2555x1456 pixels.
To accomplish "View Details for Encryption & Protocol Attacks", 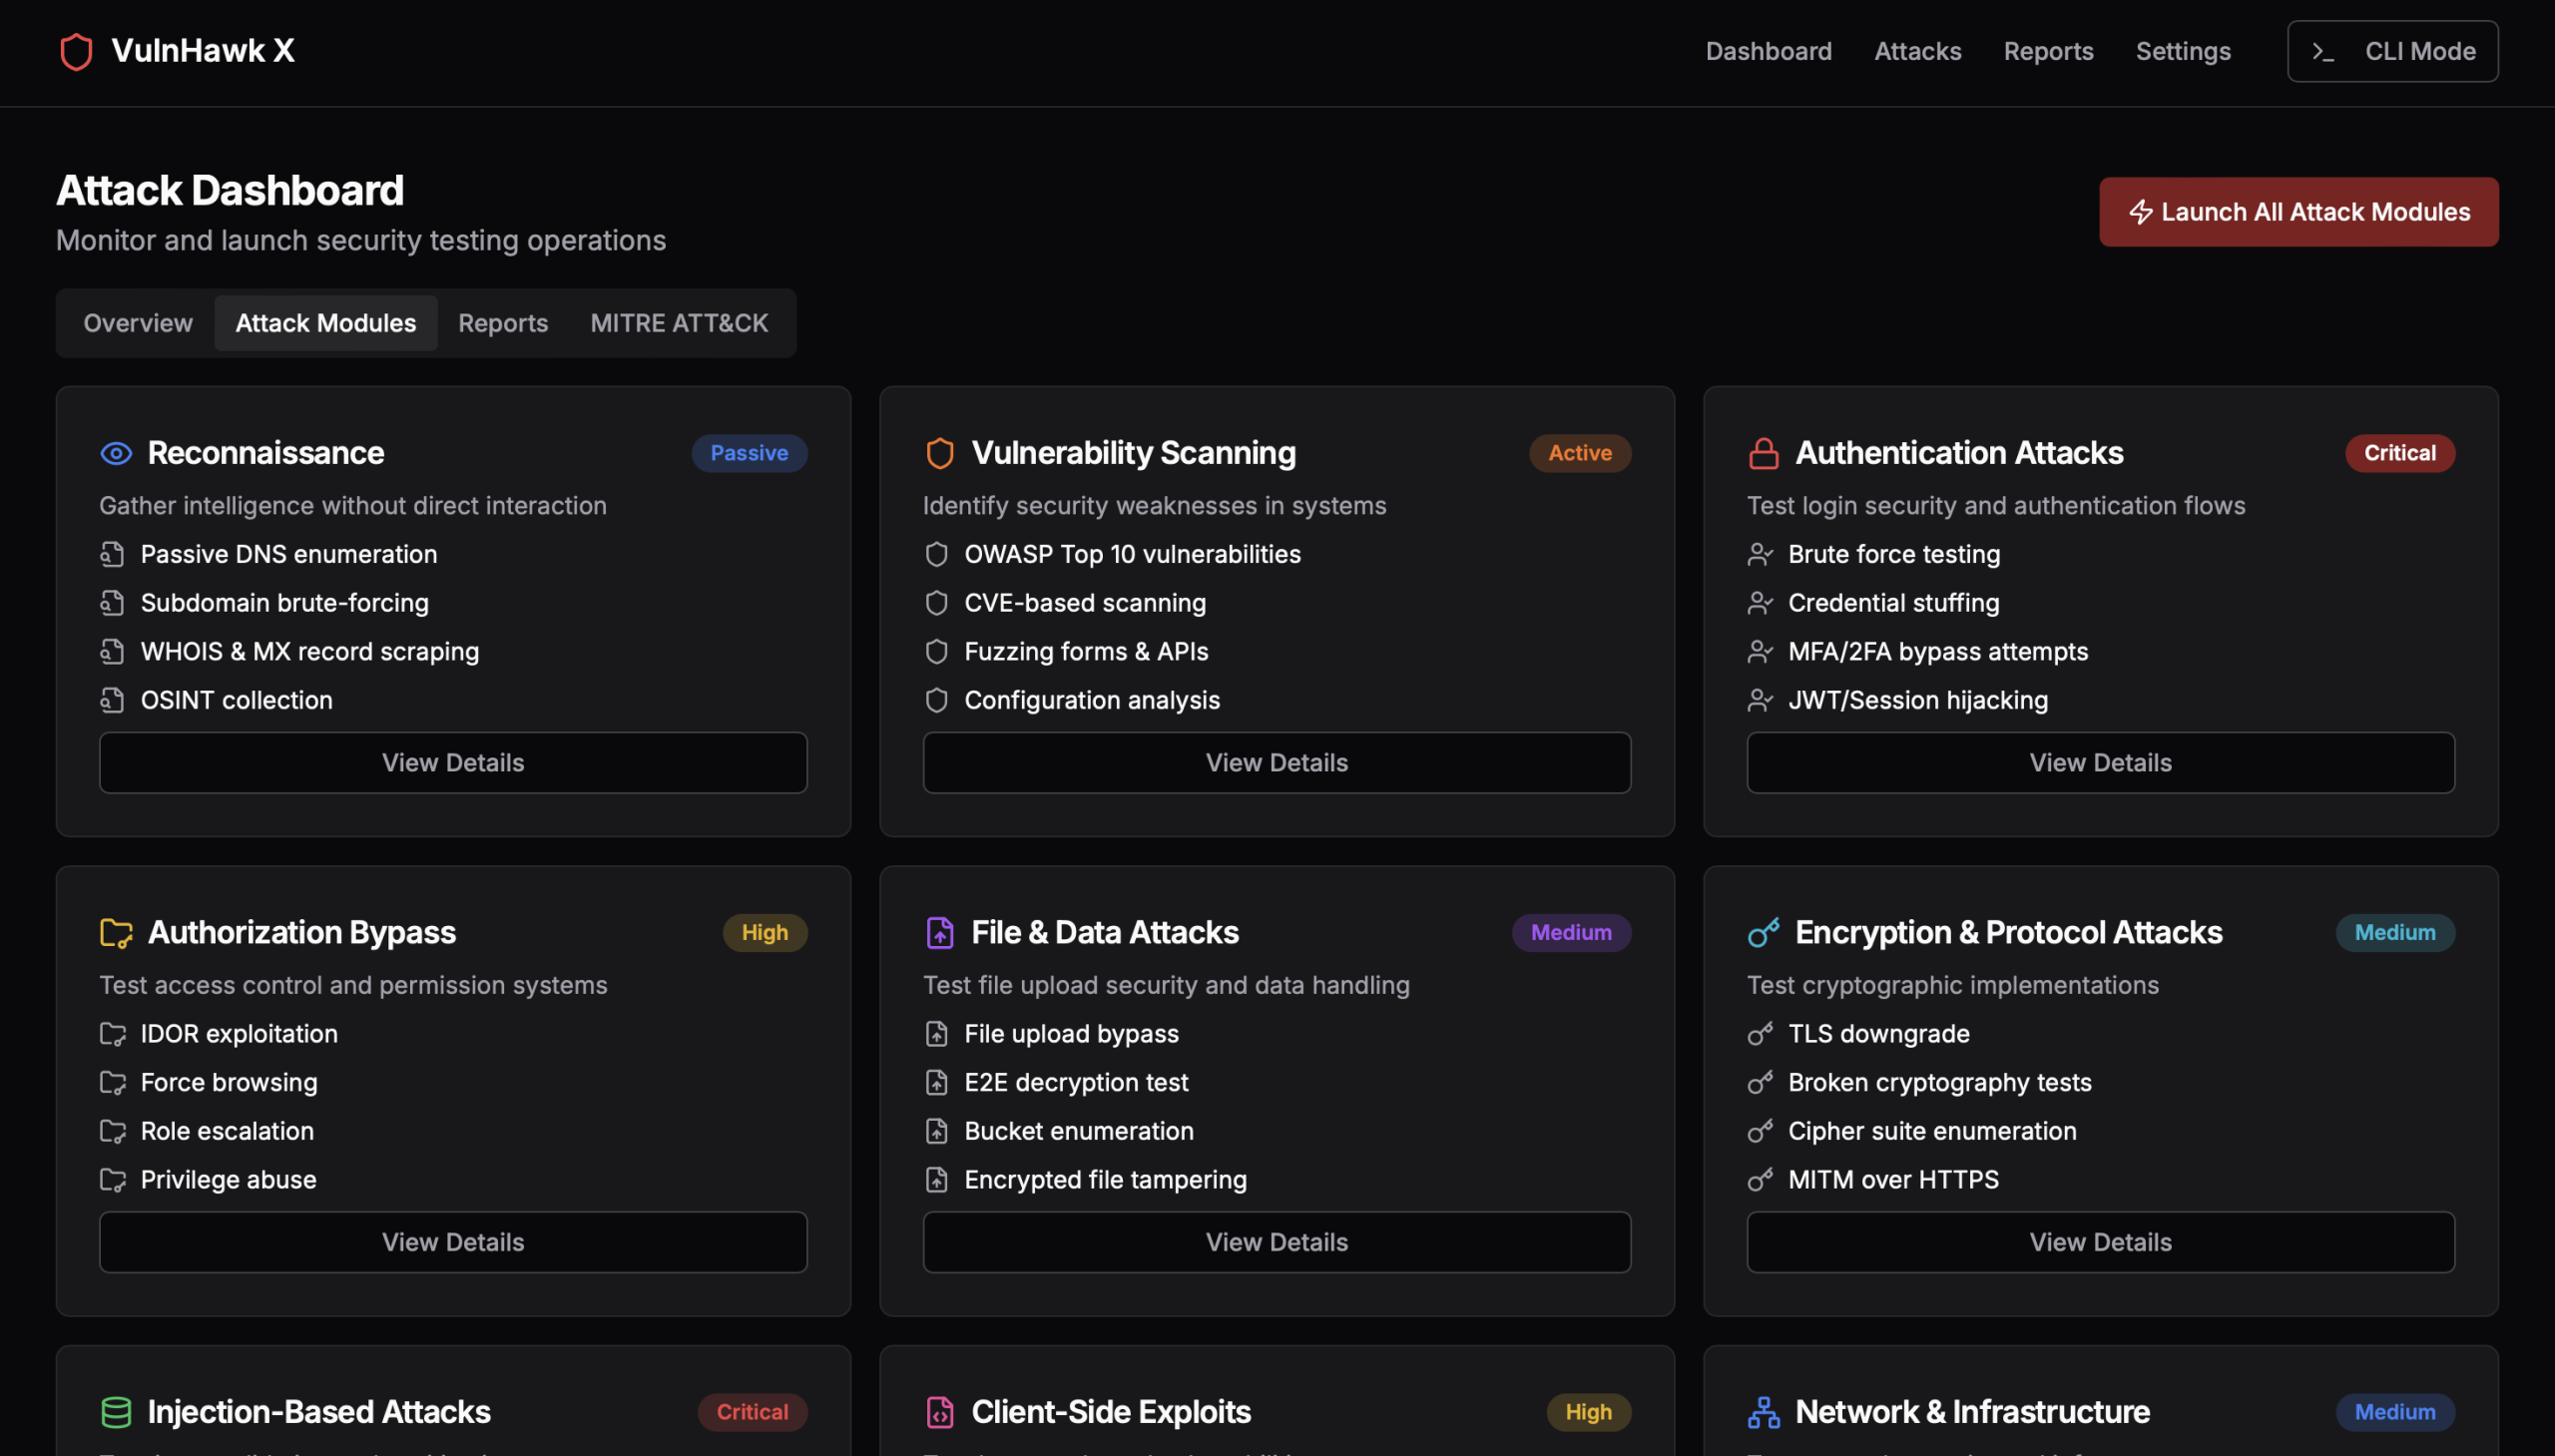I will tap(2100, 1243).
